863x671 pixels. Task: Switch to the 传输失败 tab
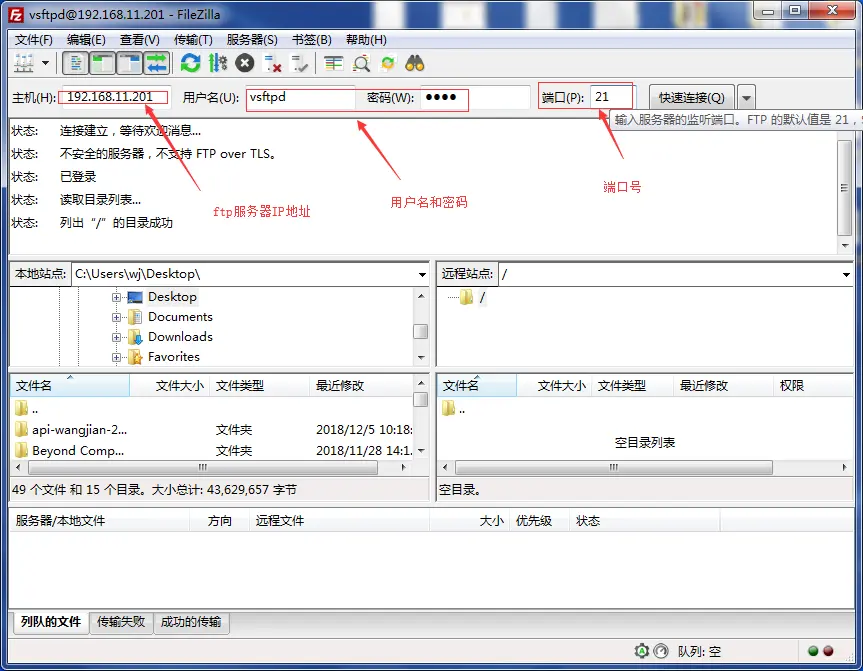[x=121, y=622]
